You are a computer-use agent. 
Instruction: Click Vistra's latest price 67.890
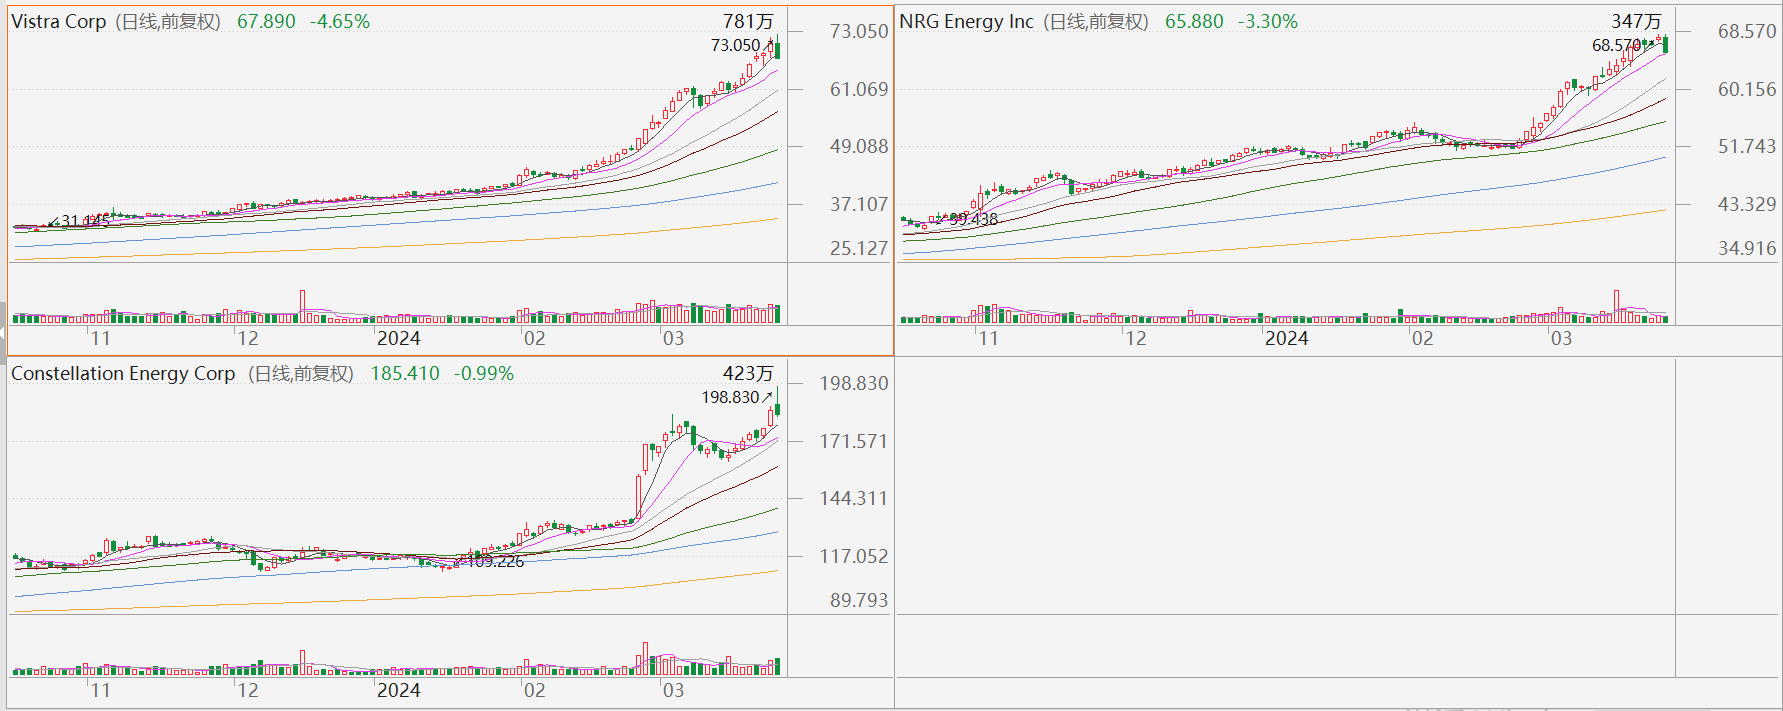266,21
